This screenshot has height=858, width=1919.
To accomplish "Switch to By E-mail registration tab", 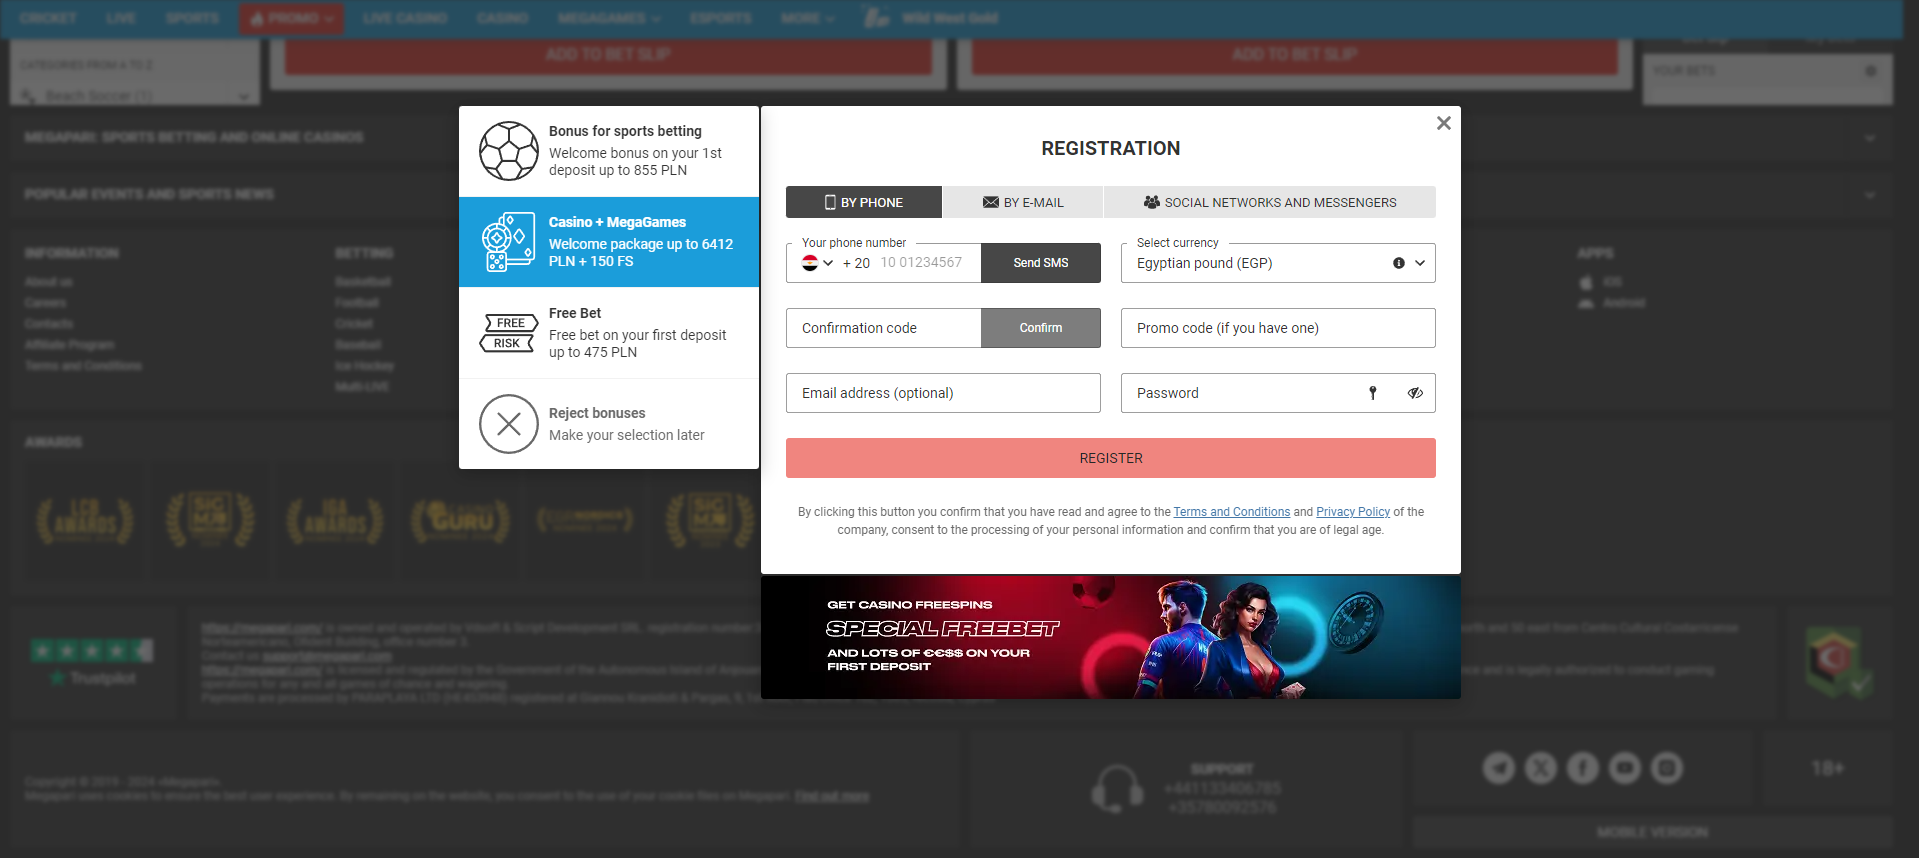I will (1023, 202).
